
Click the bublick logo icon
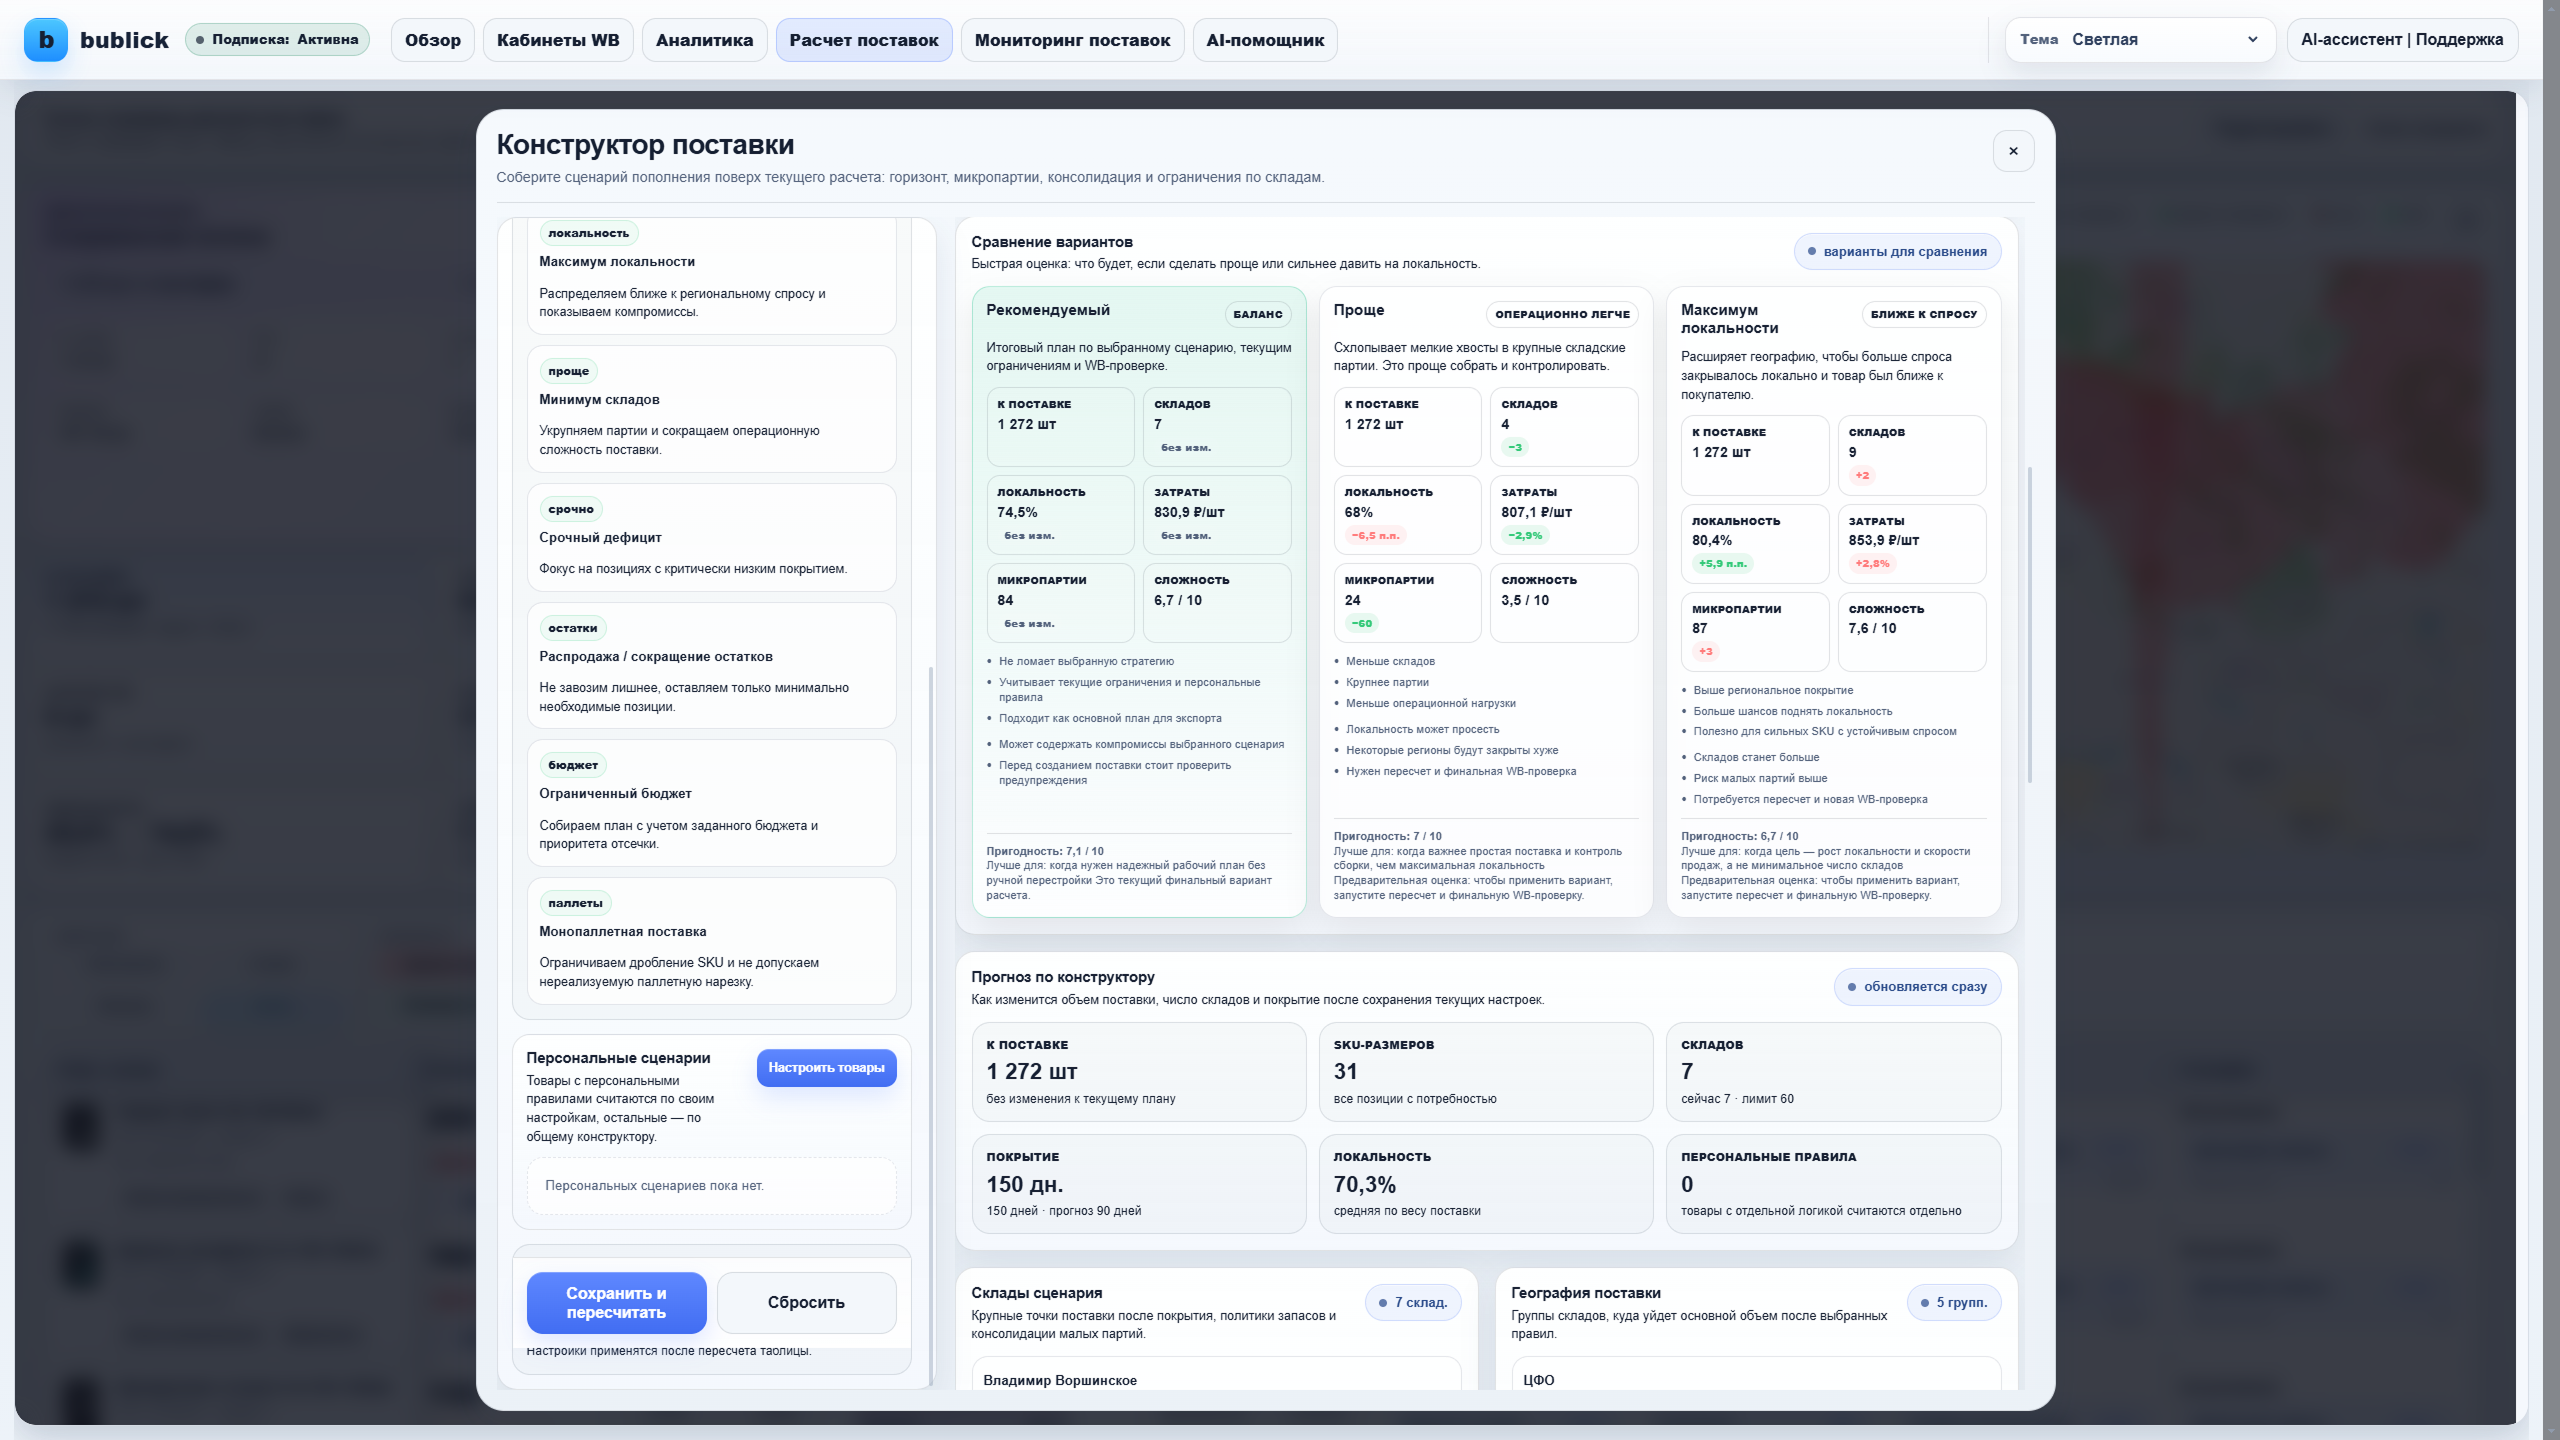point(45,40)
